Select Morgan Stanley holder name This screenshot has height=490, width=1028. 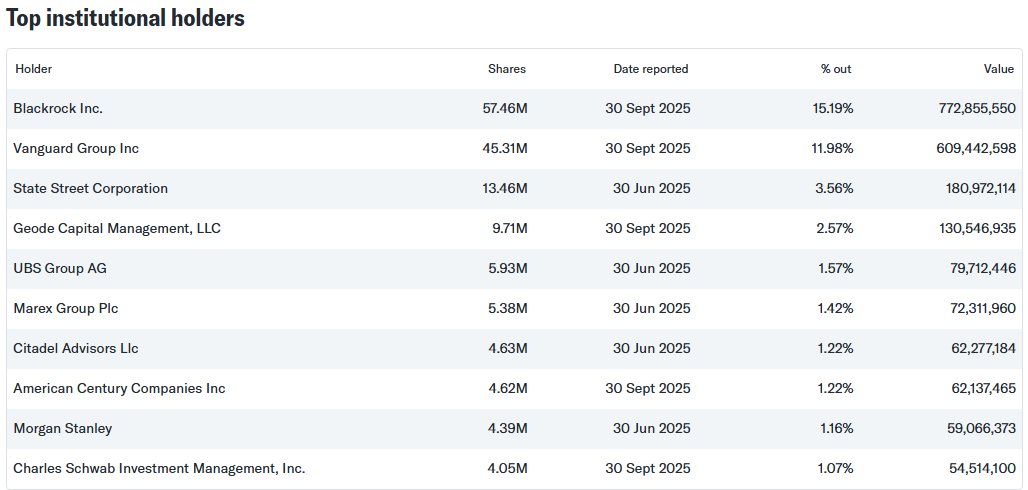[x=62, y=429]
